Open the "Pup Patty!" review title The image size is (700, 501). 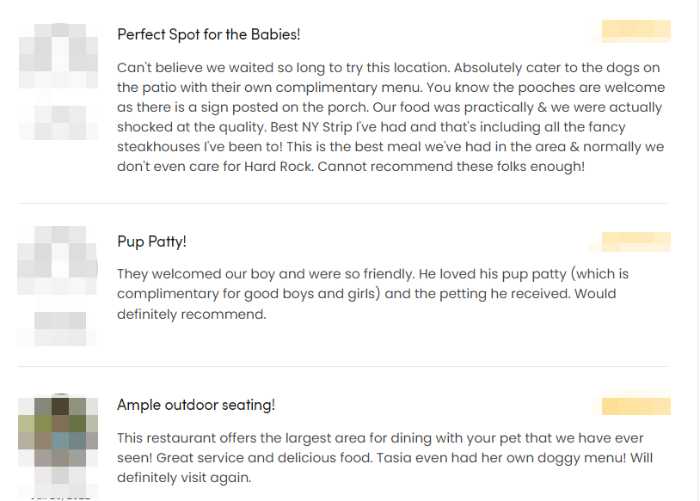pyautogui.click(x=151, y=242)
